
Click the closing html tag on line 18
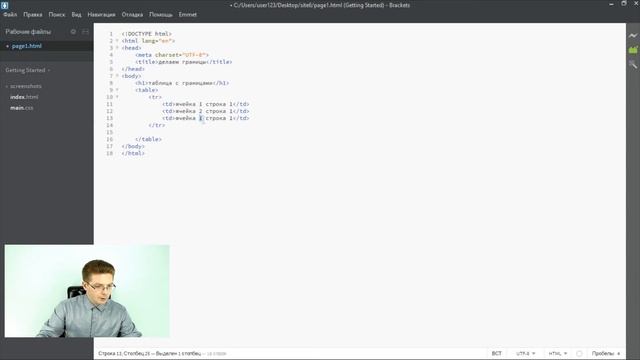click(x=133, y=153)
